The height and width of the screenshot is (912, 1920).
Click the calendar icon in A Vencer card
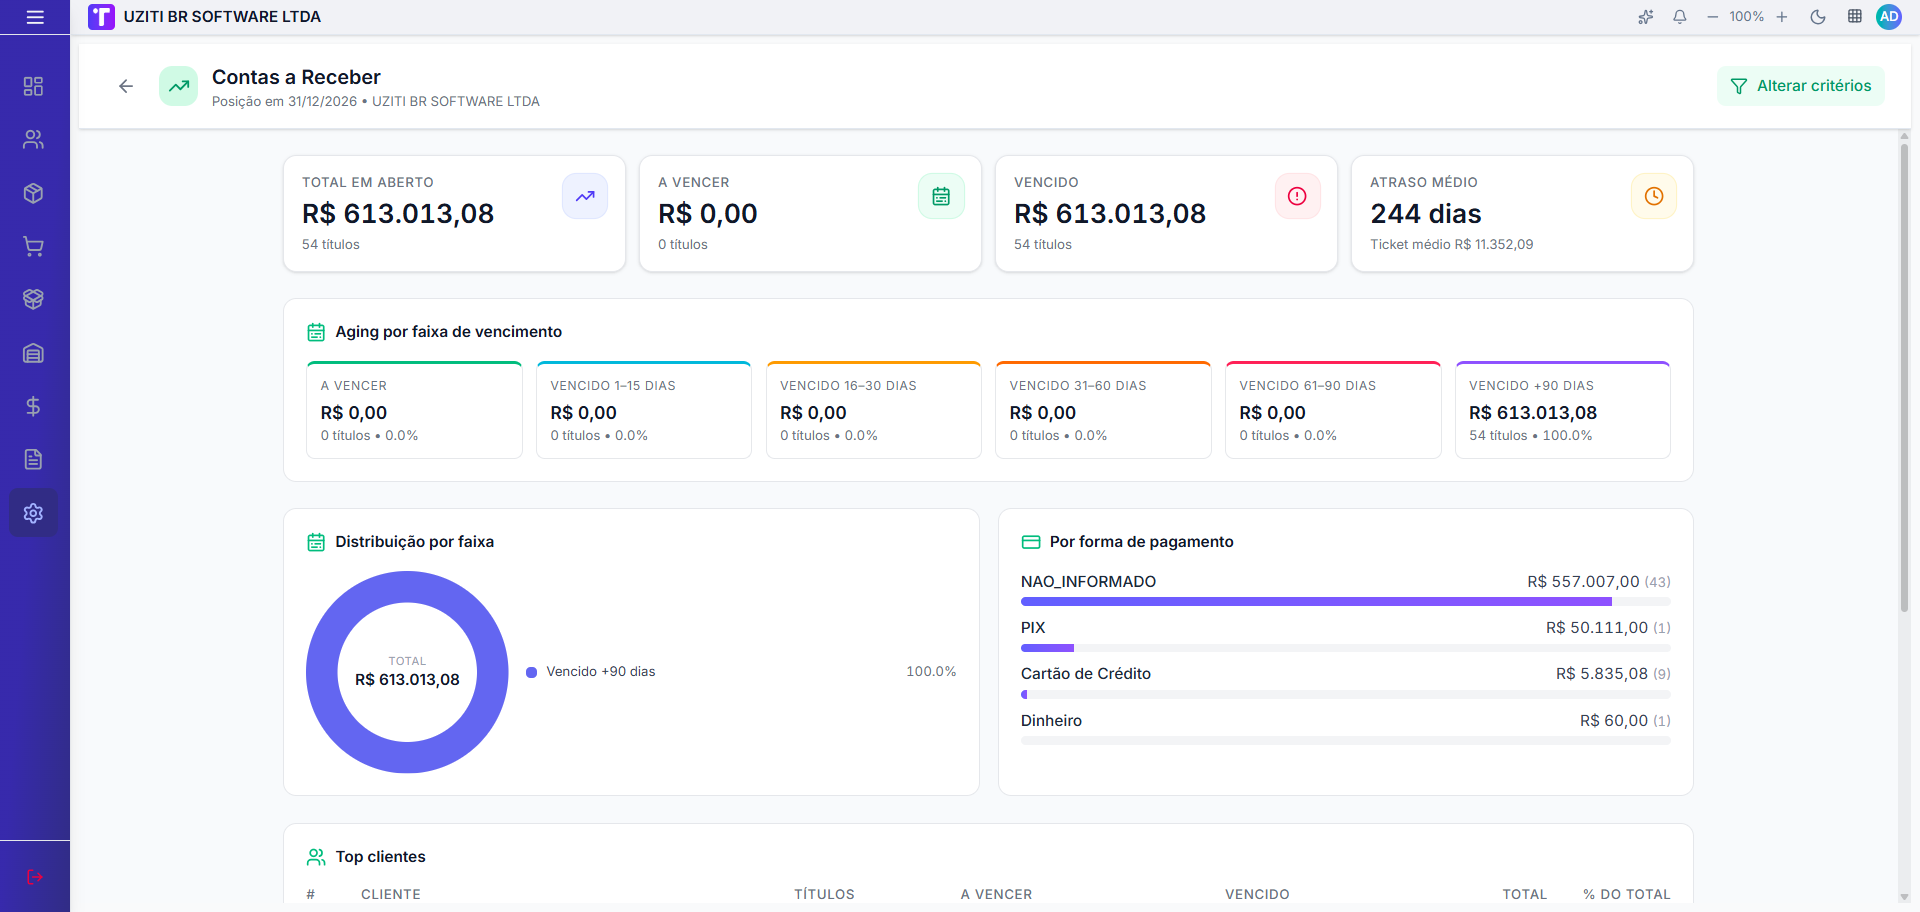click(941, 196)
